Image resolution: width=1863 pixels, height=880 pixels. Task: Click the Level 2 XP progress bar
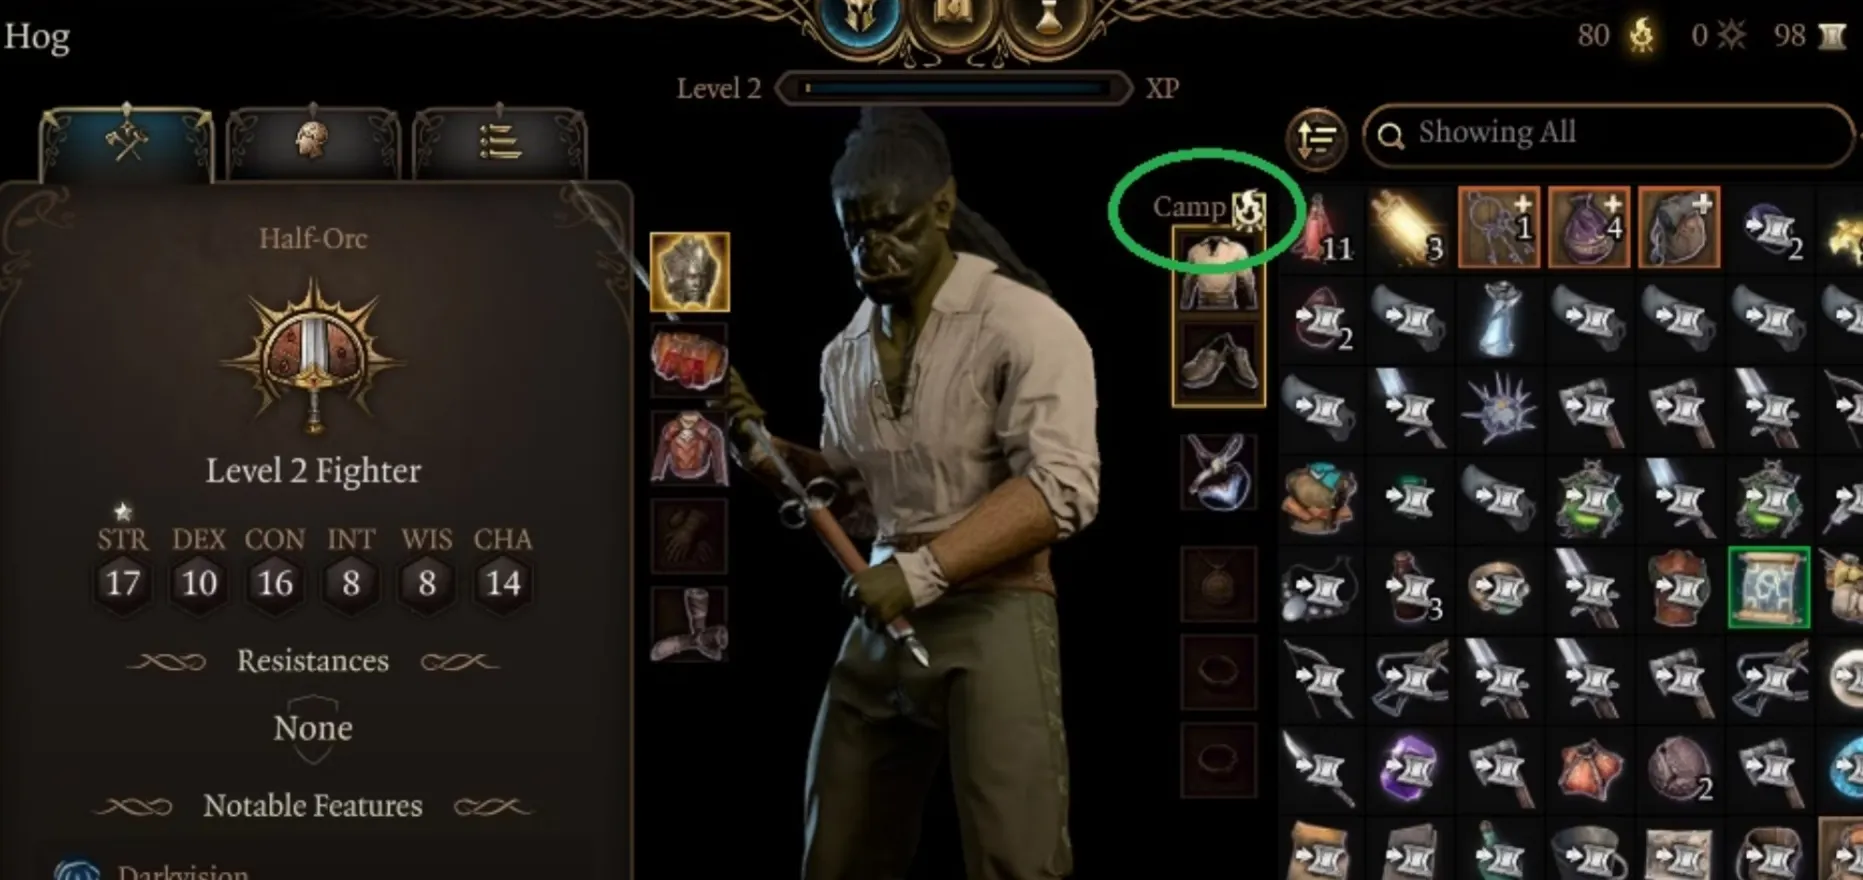point(955,89)
